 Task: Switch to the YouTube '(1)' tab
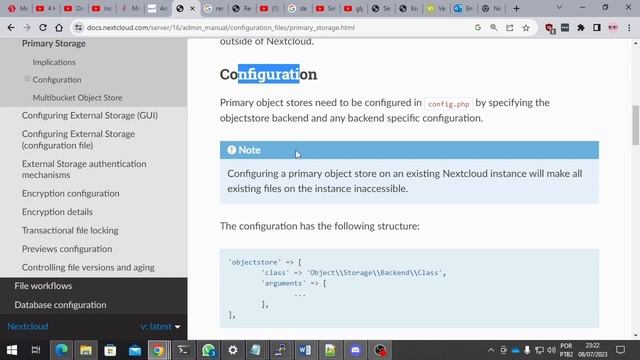pos(269,8)
